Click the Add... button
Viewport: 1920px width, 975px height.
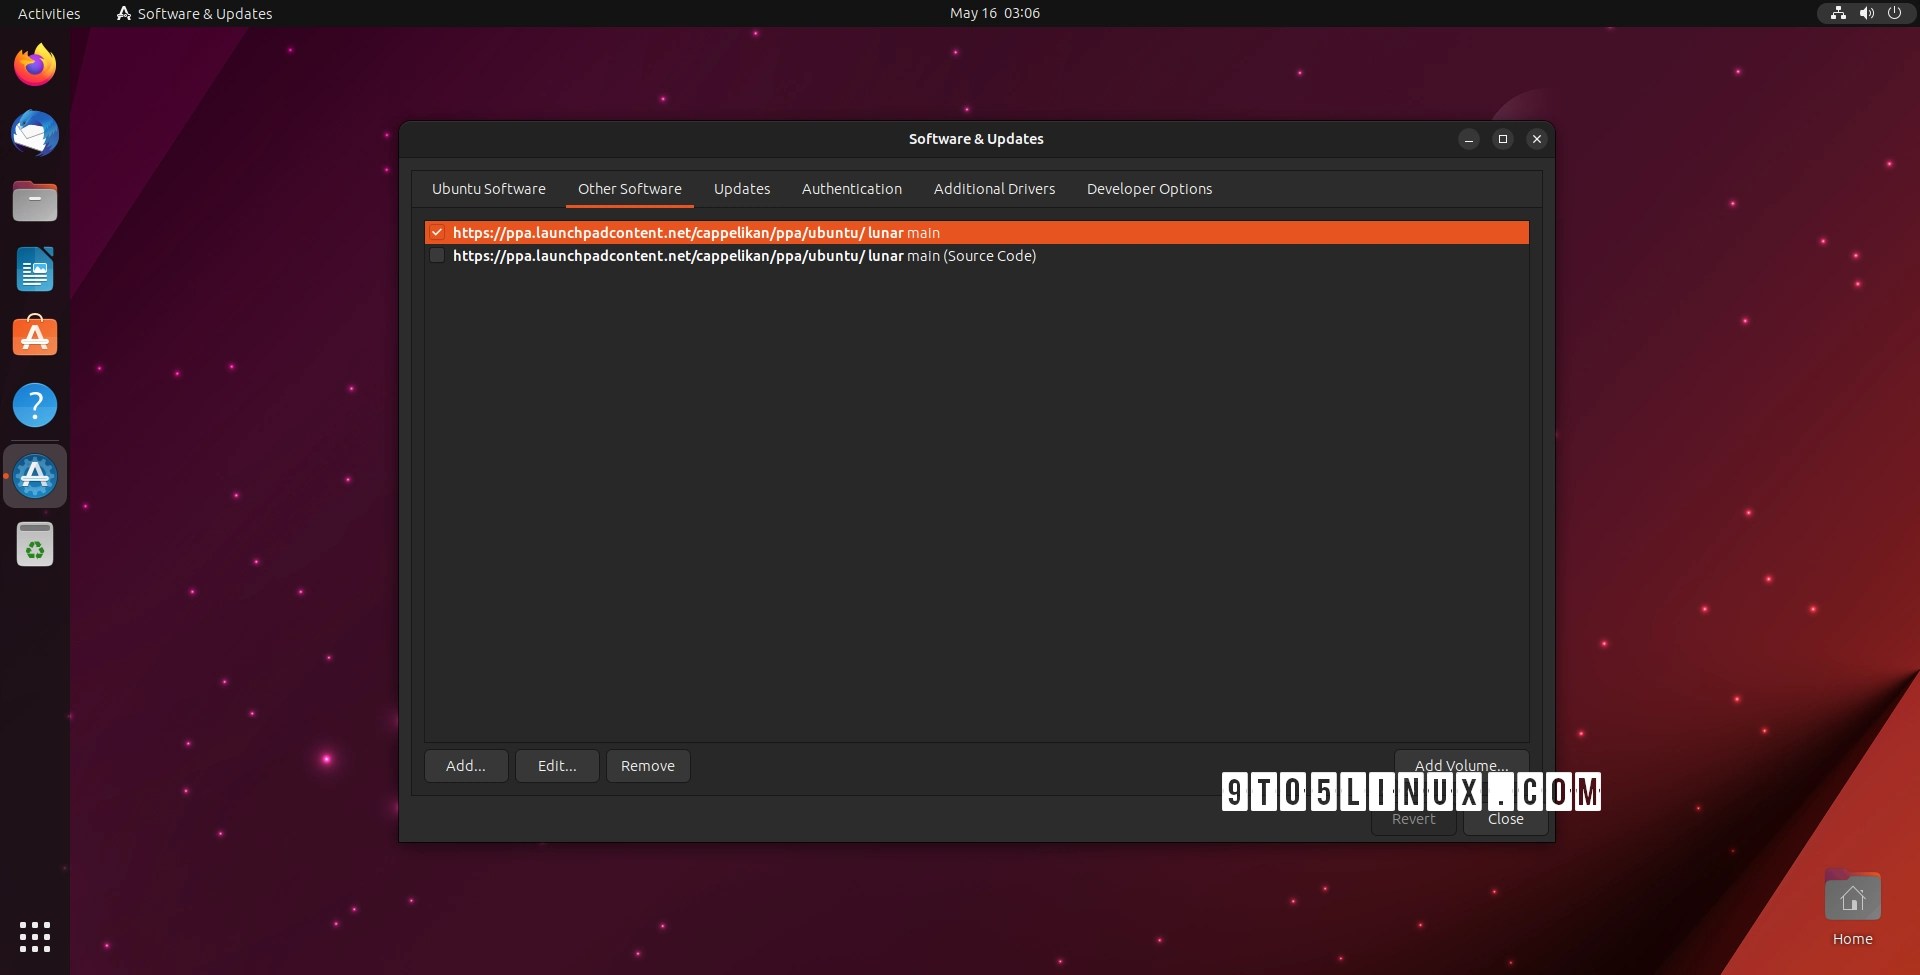(x=466, y=766)
